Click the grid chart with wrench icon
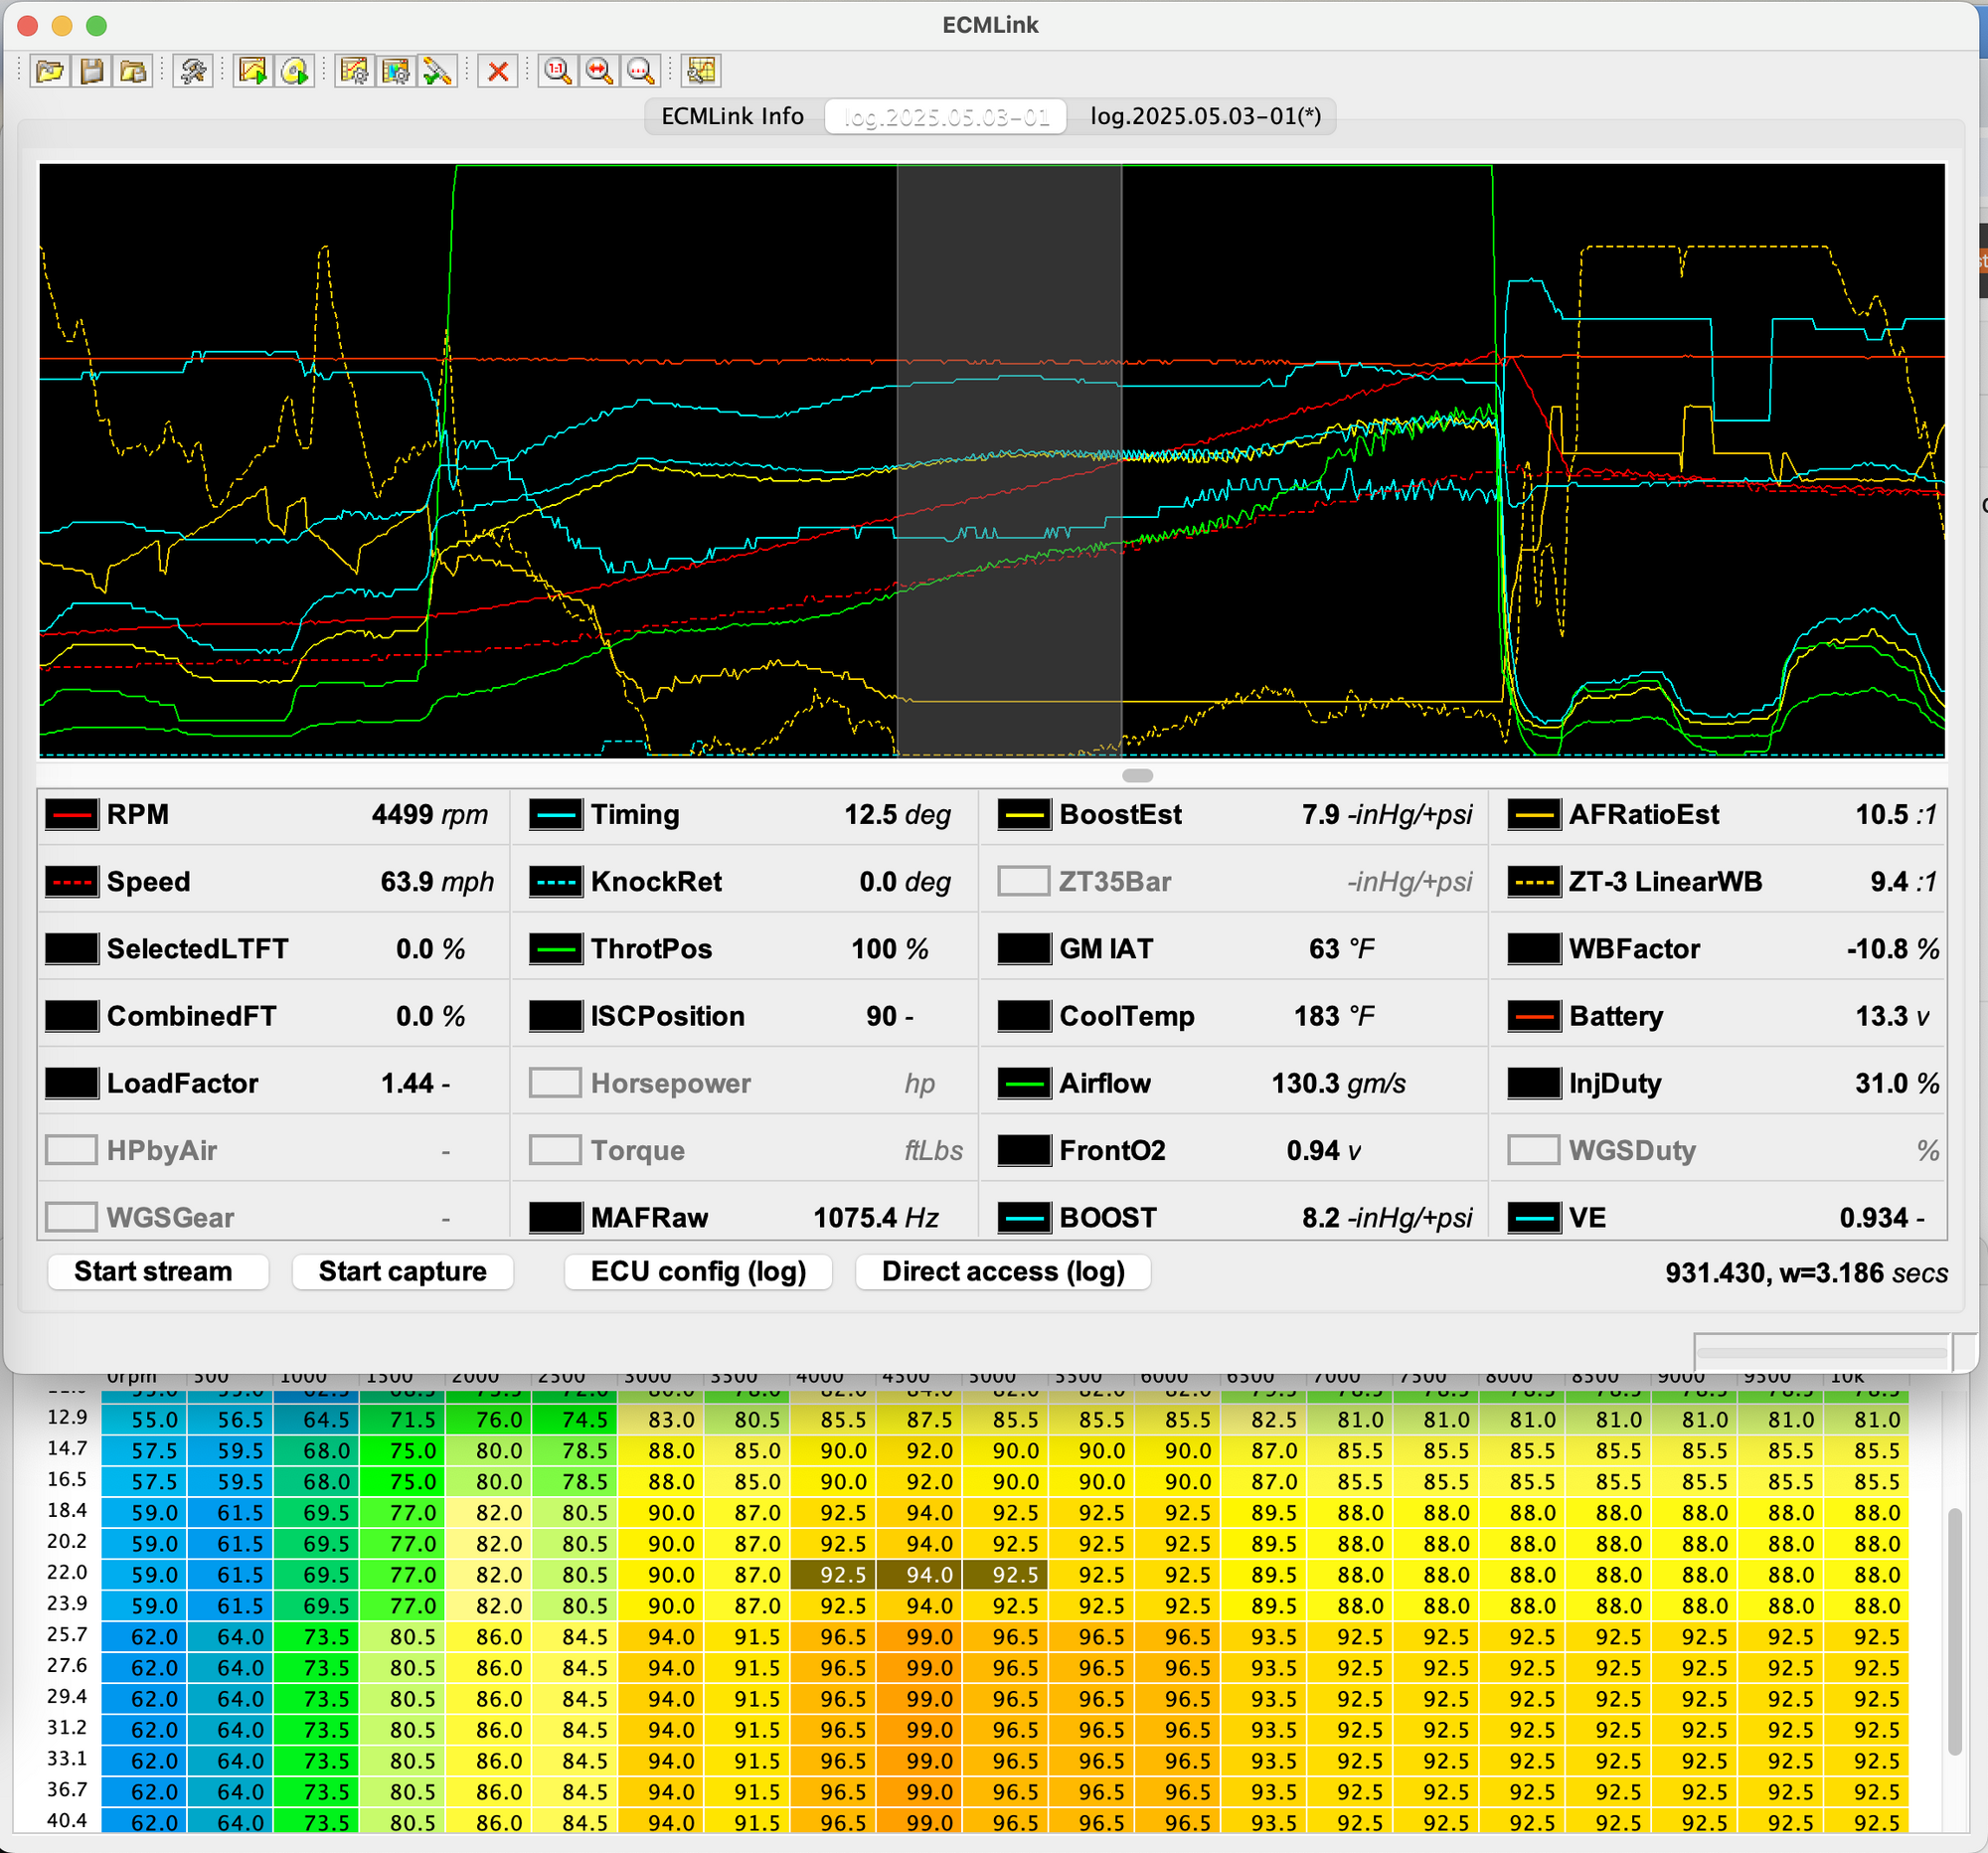This screenshot has height=1853, width=1988. pos(701,71)
